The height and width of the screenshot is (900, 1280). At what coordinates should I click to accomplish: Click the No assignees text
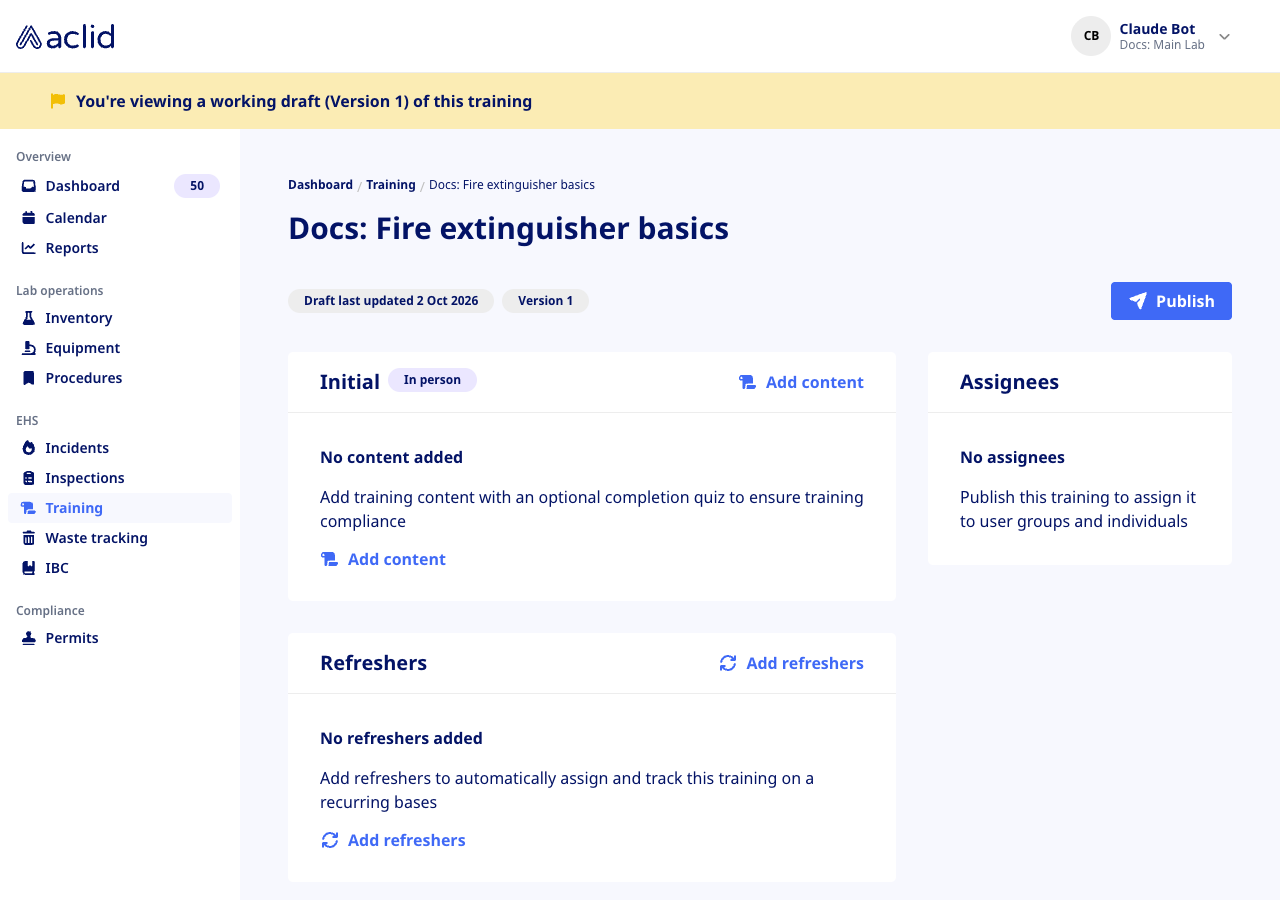click(1012, 457)
